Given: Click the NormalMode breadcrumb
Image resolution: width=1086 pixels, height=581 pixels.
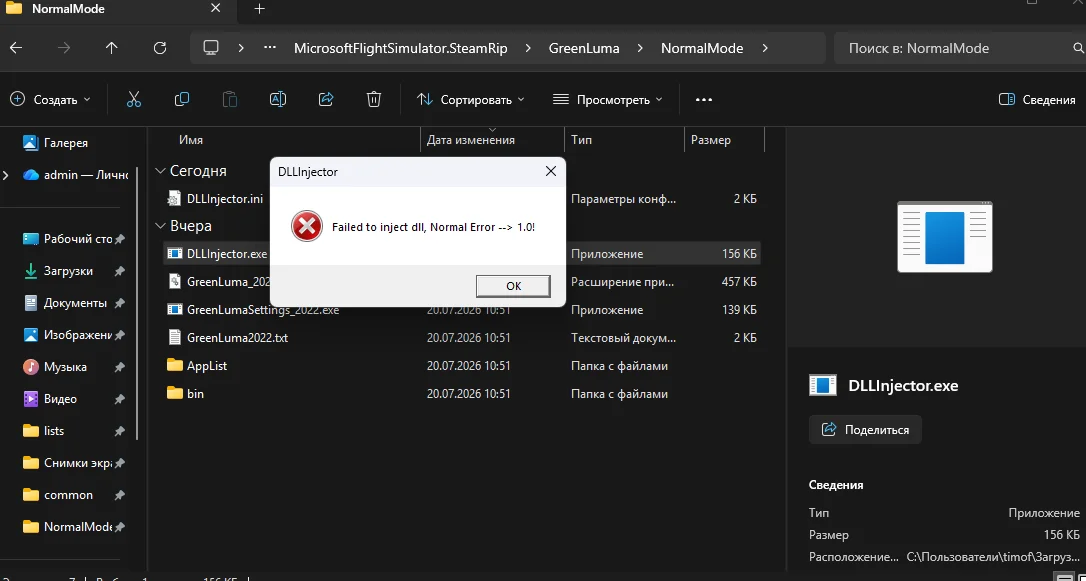Looking at the screenshot, I should coord(702,48).
